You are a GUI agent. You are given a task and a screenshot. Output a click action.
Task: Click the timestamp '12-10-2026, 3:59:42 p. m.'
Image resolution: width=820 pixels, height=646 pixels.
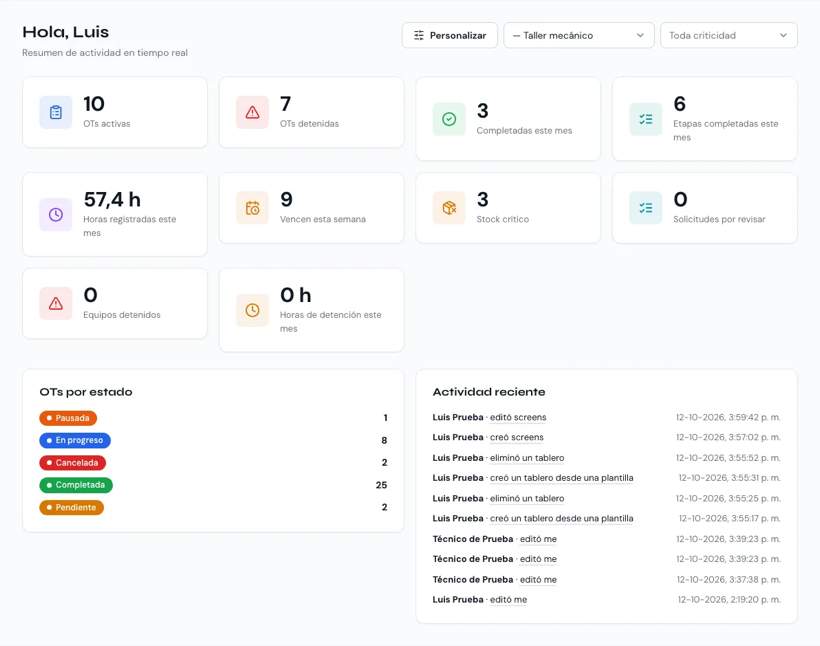point(728,417)
